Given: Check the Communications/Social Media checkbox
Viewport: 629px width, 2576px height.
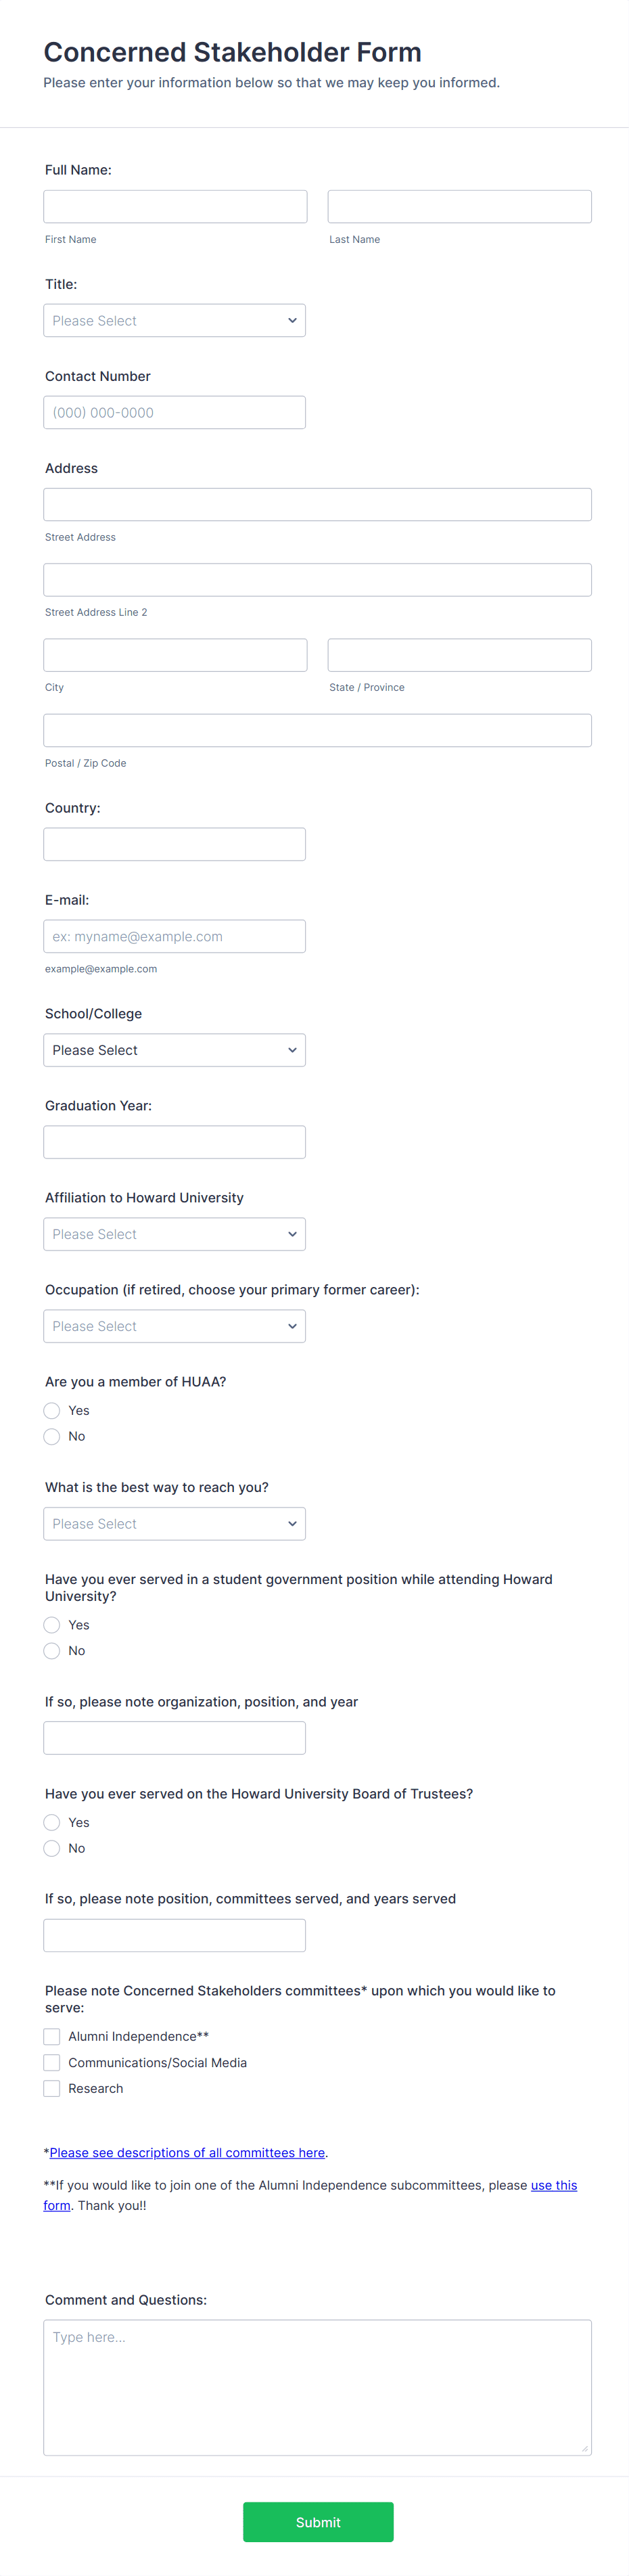Looking at the screenshot, I should point(51,2062).
